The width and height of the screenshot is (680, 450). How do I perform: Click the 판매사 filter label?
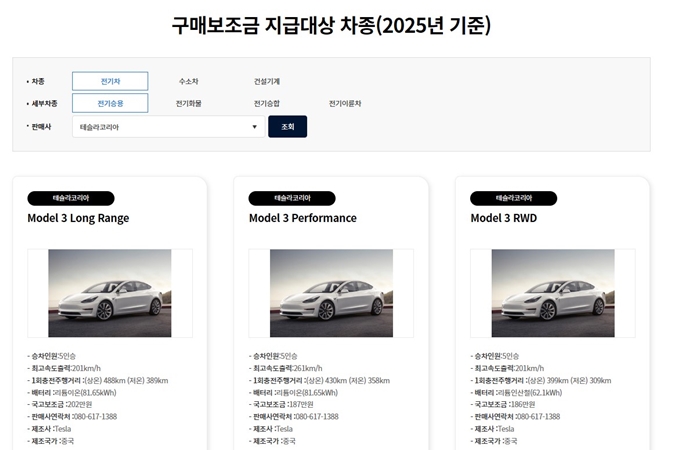pos(41,127)
